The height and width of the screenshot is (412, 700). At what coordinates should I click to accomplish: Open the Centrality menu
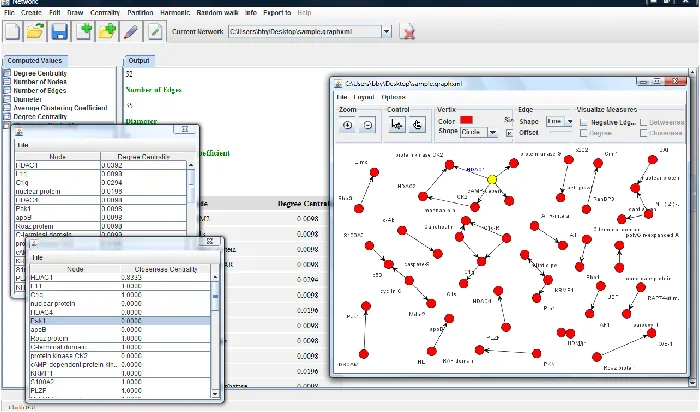[x=105, y=12]
